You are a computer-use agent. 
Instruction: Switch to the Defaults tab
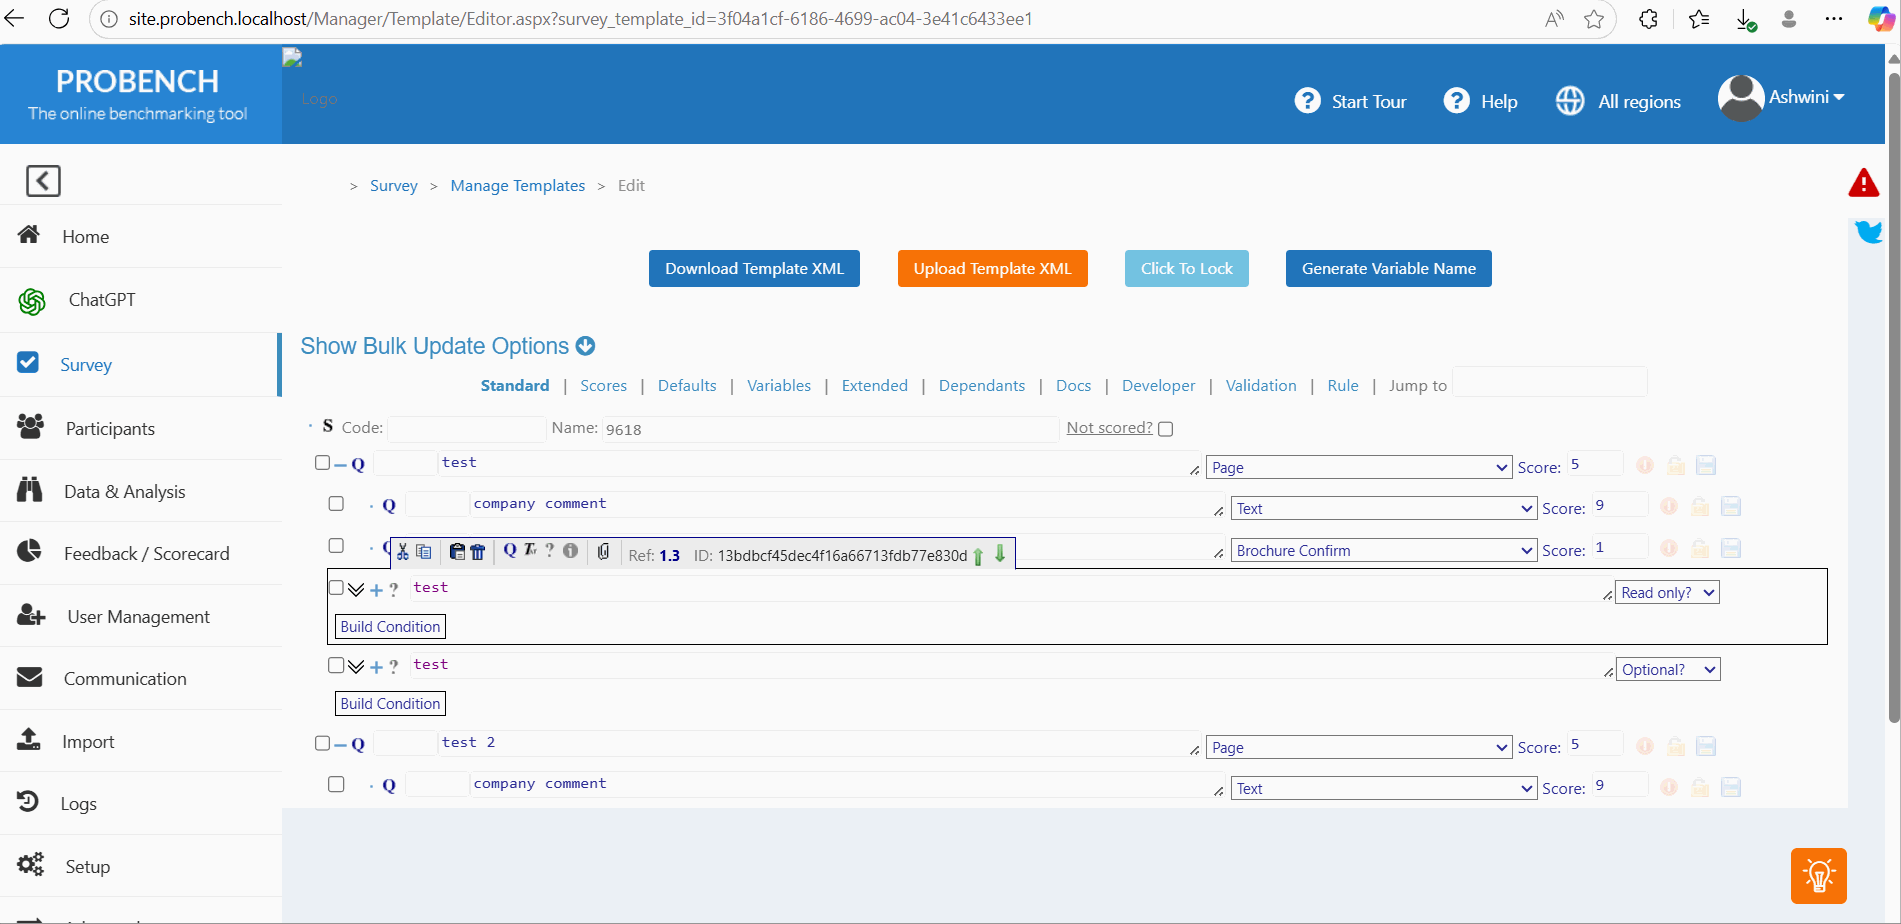click(687, 386)
